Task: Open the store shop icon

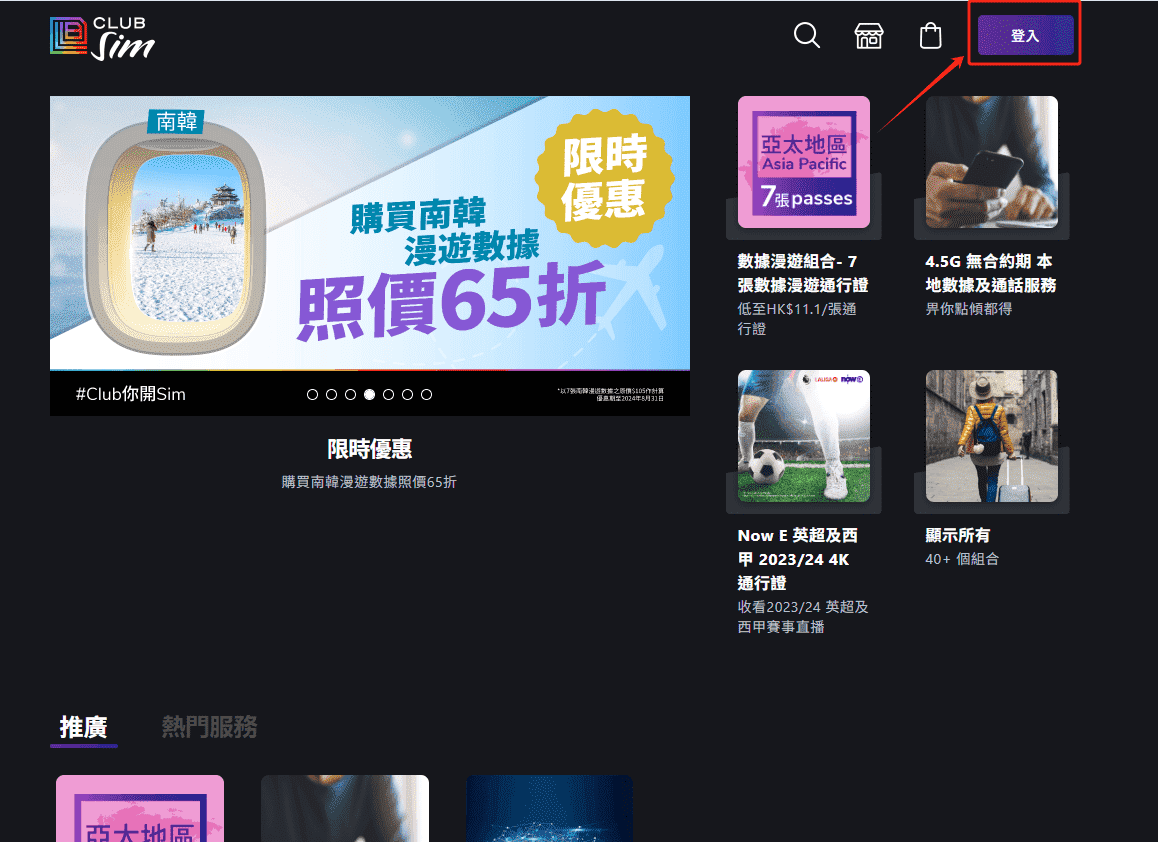Action: [869, 36]
